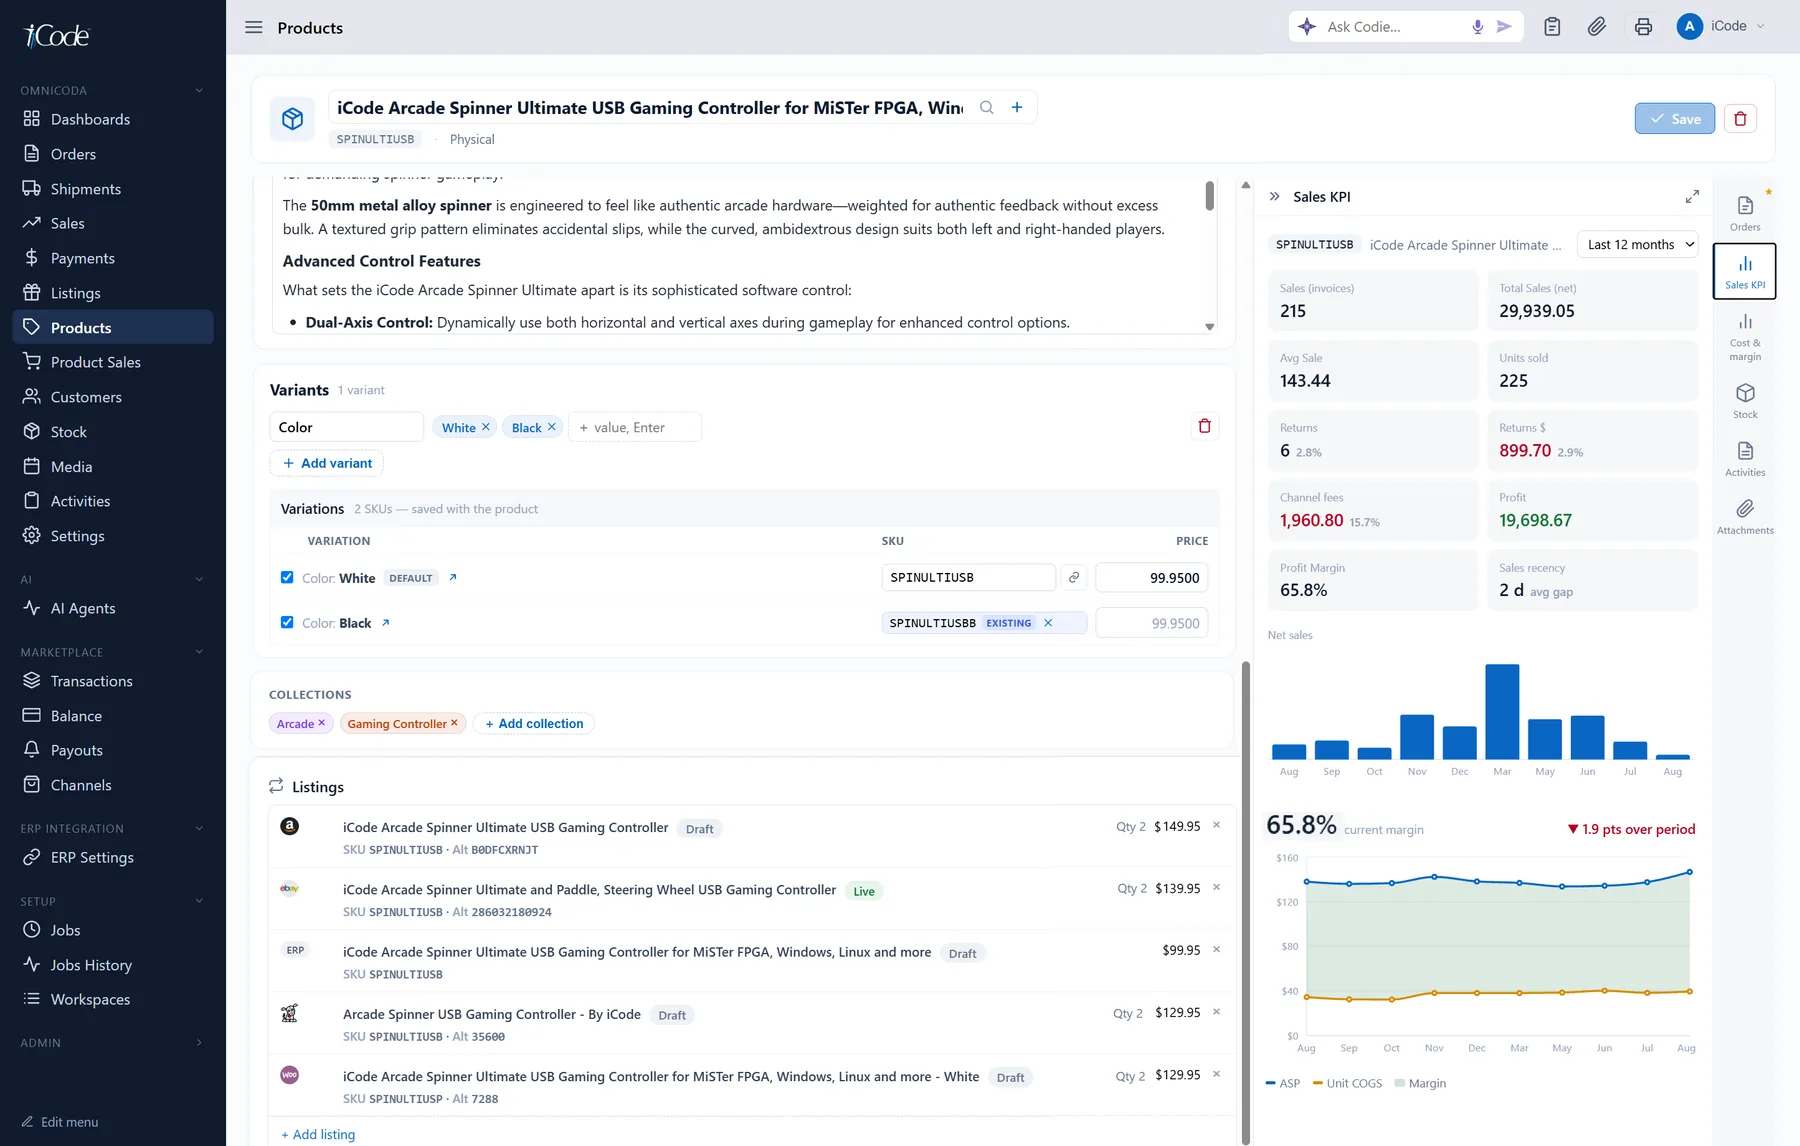The height and width of the screenshot is (1146, 1800).
Task: Delete product using red trash icon
Action: pos(1740,118)
